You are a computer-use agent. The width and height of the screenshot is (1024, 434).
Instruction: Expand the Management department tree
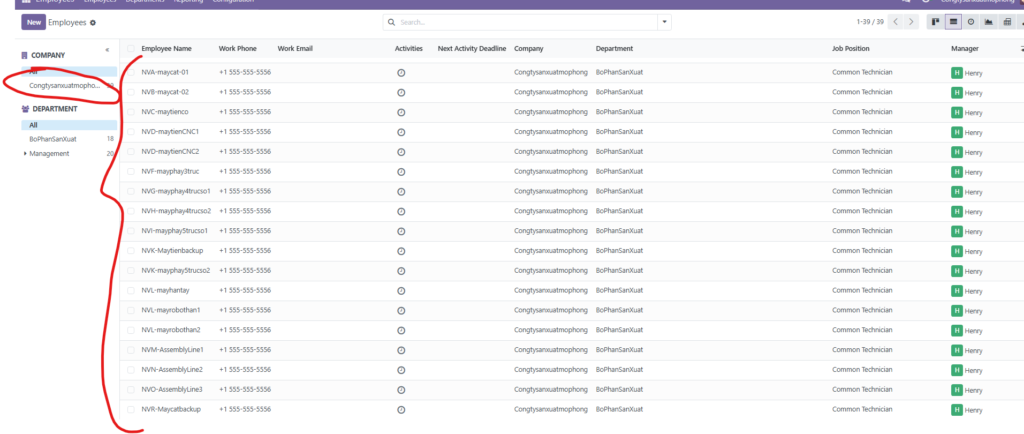(x=24, y=154)
